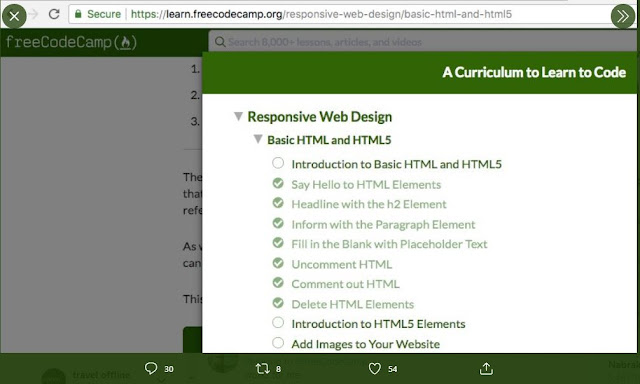Open Fill in the Blank with Placeholder Text

(389, 244)
